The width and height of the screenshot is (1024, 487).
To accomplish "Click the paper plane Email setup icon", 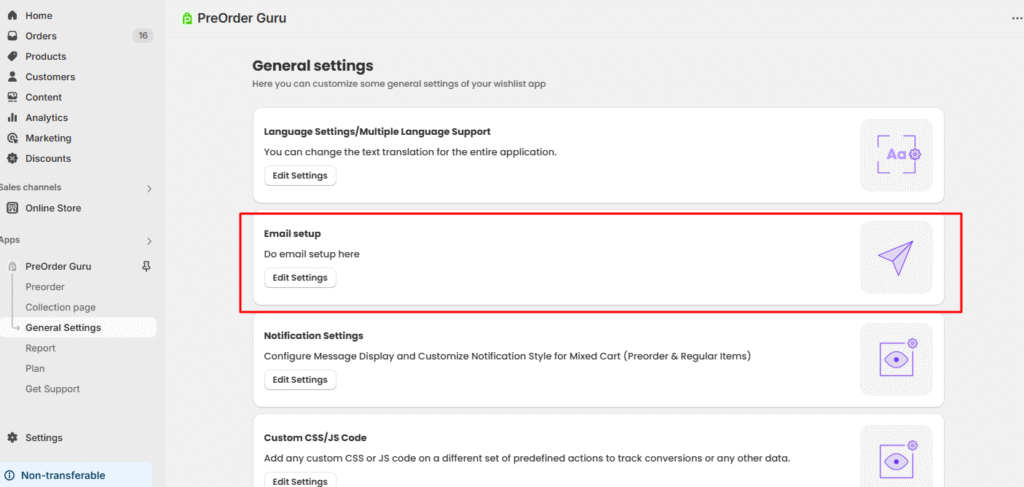I will pos(896,257).
